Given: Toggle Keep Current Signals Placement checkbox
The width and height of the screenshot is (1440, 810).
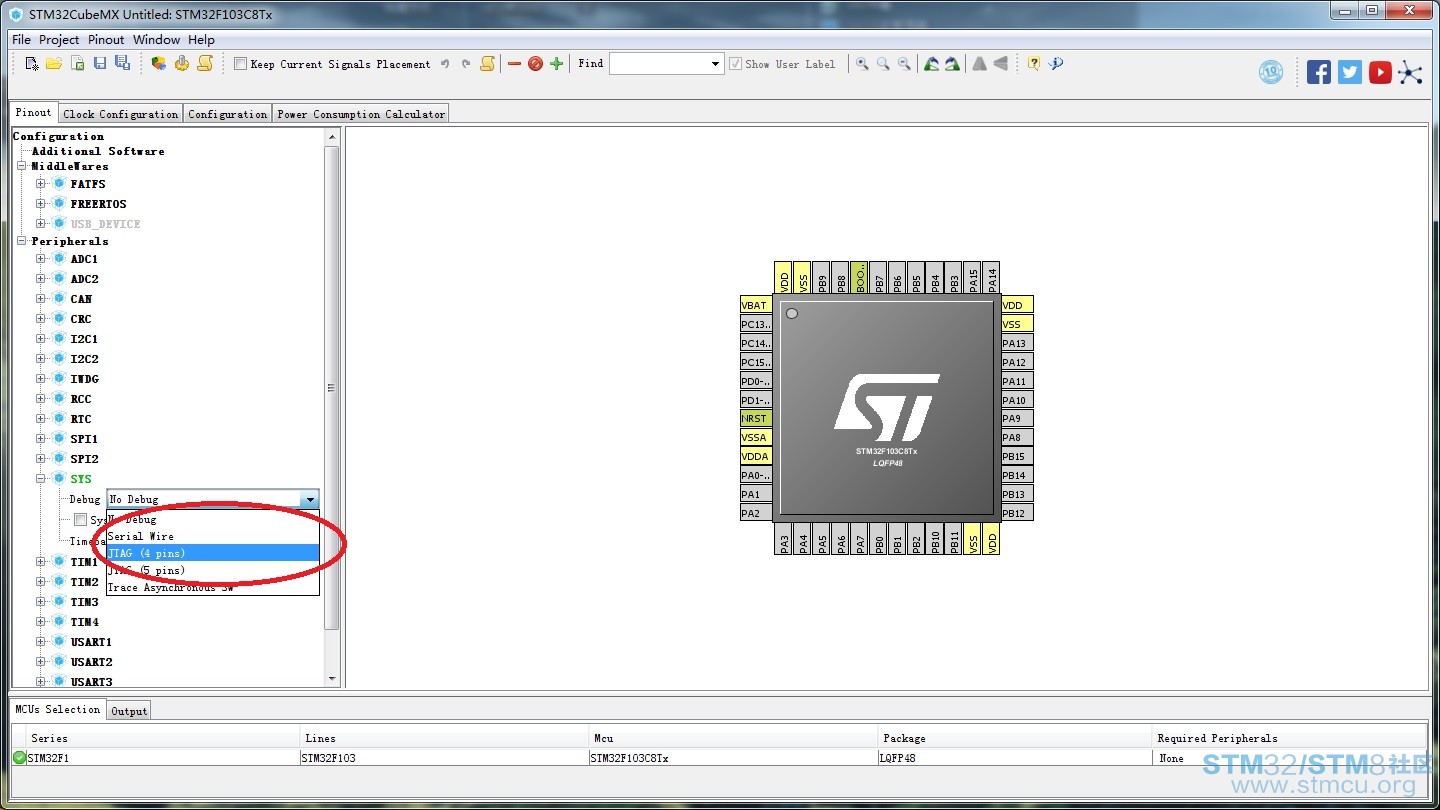Looking at the screenshot, I should click(x=240, y=64).
